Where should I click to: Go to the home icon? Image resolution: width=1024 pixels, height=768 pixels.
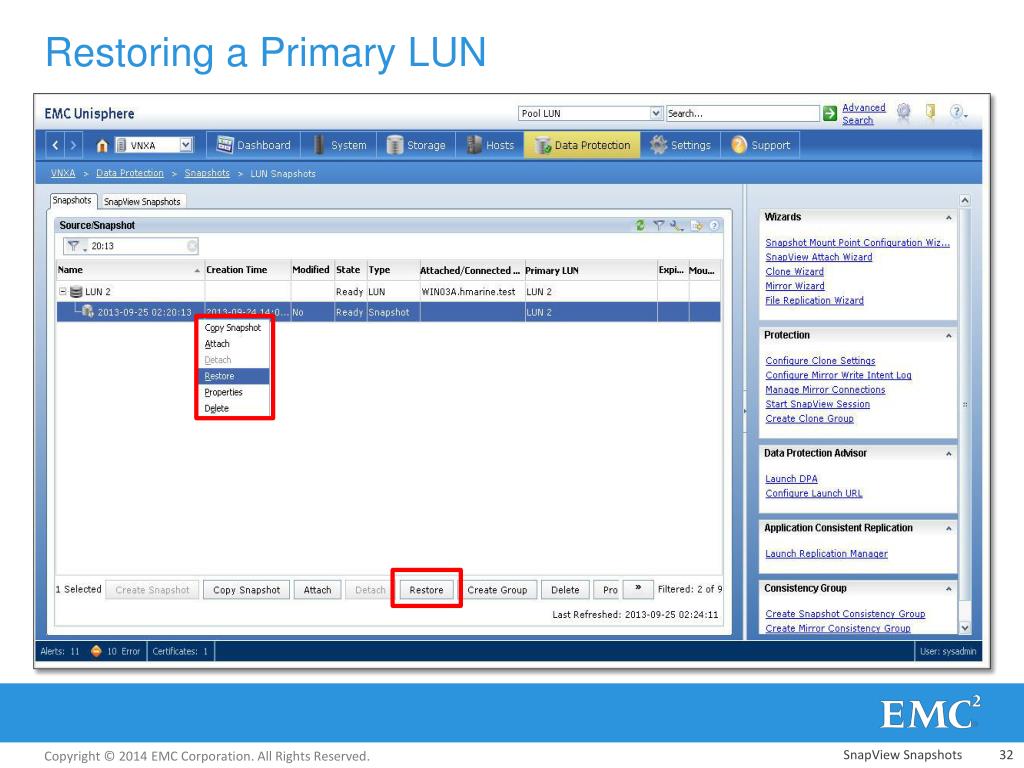point(102,146)
